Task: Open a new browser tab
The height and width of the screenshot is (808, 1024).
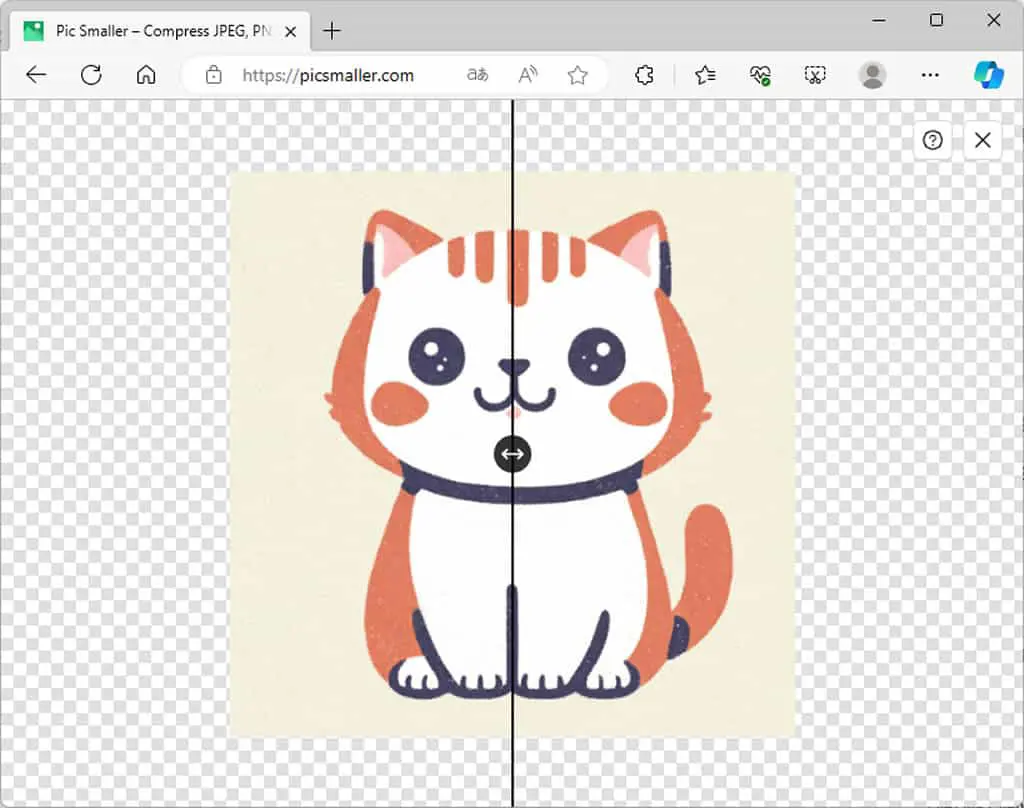Action: click(332, 31)
